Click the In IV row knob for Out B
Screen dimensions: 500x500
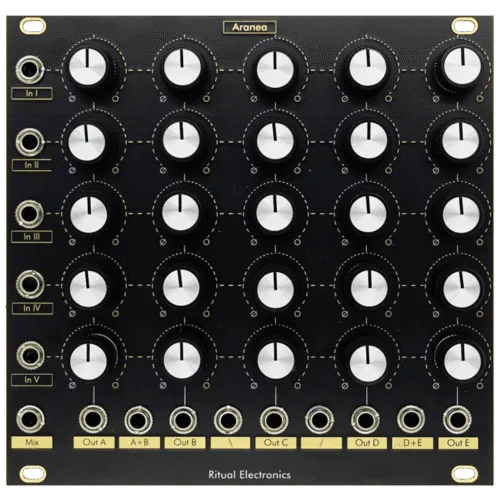point(181,287)
